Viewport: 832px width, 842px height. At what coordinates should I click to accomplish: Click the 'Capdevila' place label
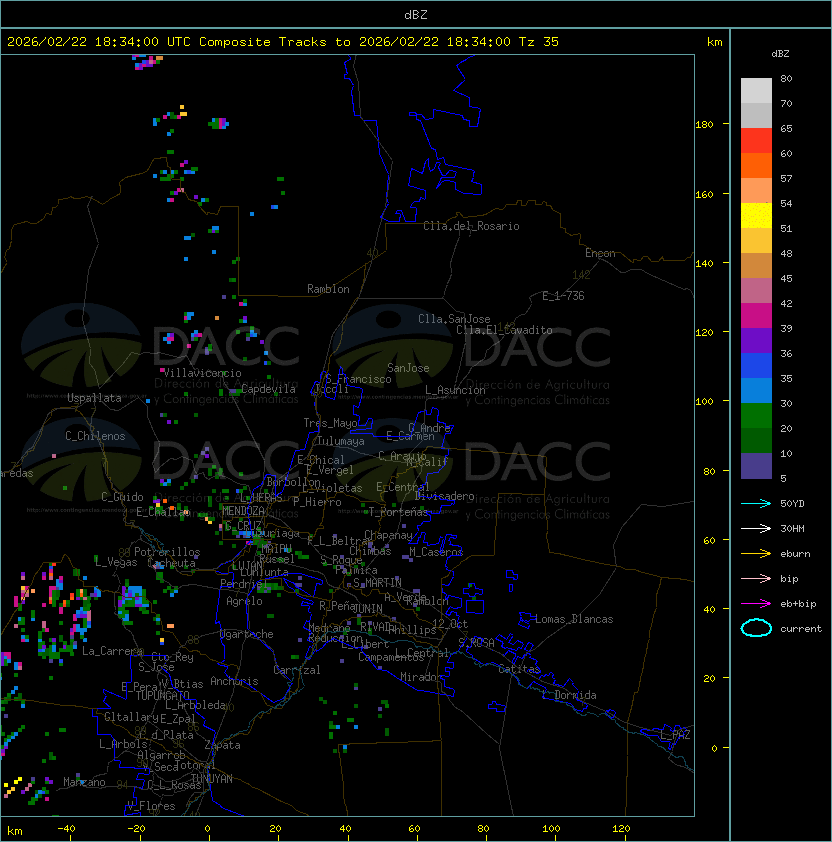(268, 389)
